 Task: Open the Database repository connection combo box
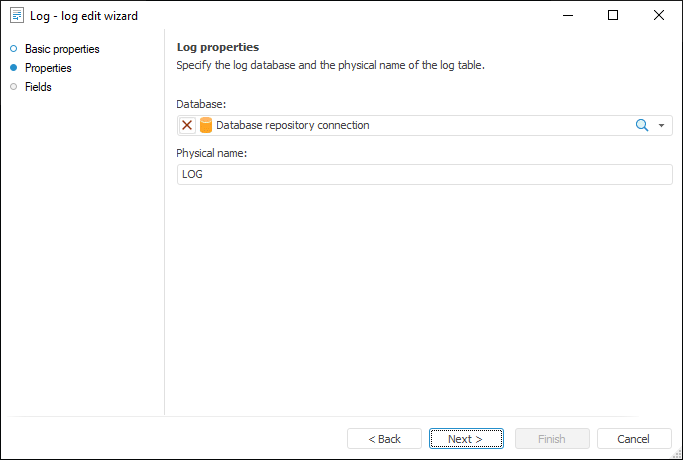tap(420, 125)
